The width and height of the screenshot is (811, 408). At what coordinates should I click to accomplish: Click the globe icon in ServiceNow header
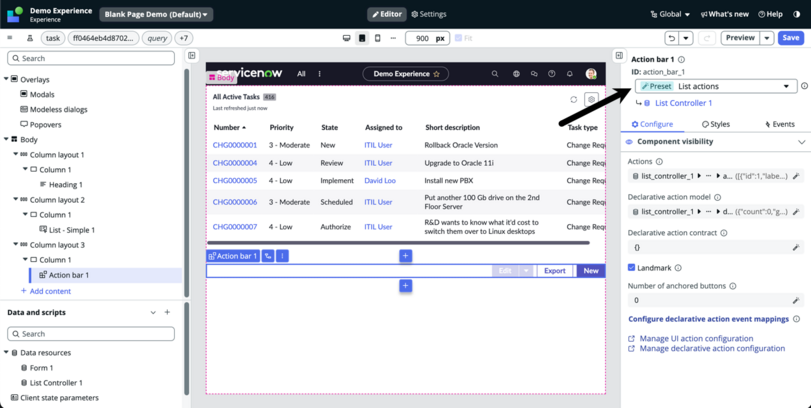click(516, 74)
